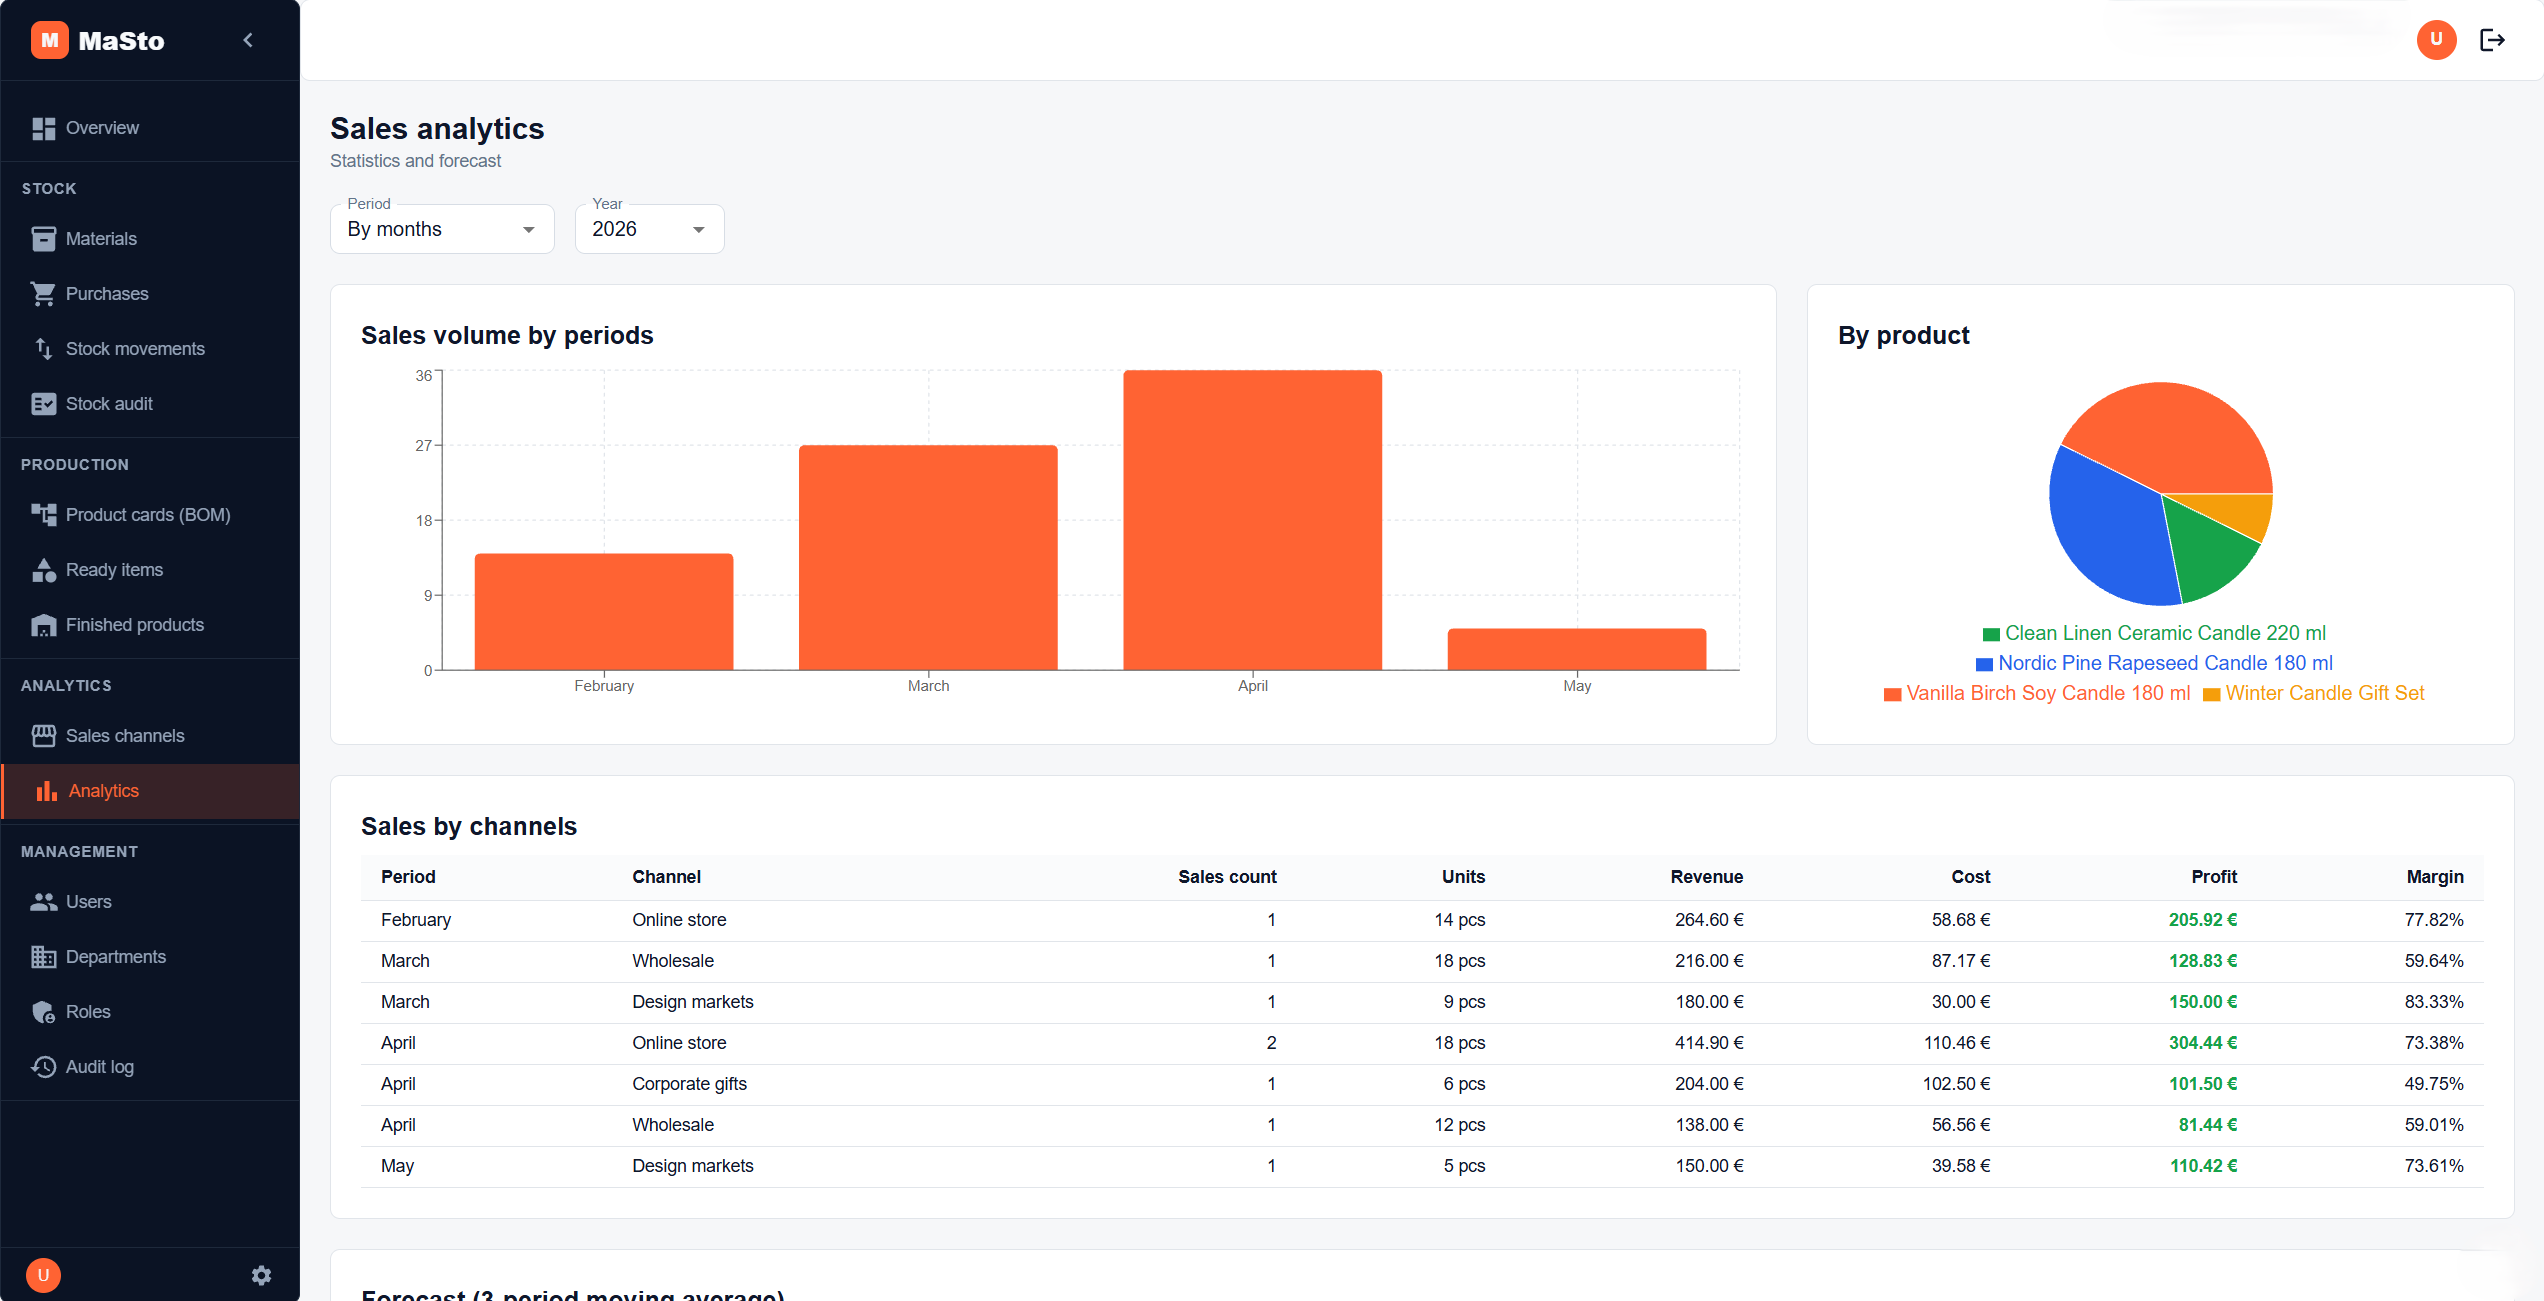Click the May bar in sales chart
Image resolution: width=2544 pixels, height=1301 pixels.
(x=1577, y=649)
